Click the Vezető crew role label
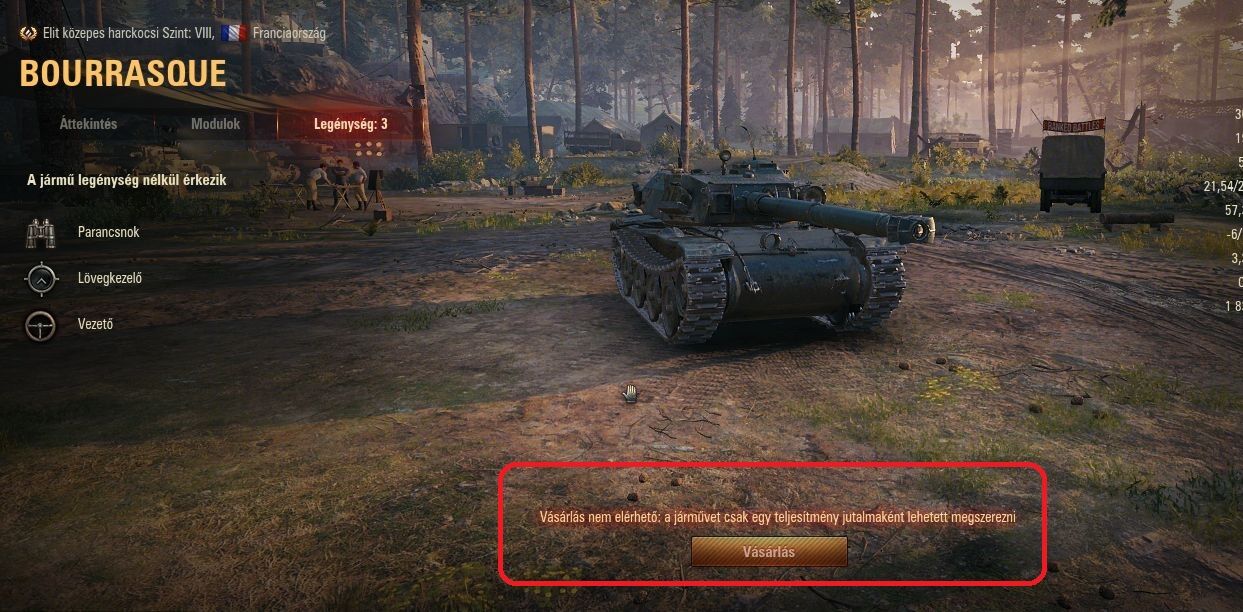The width and height of the screenshot is (1243, 612). click(95, 324)
